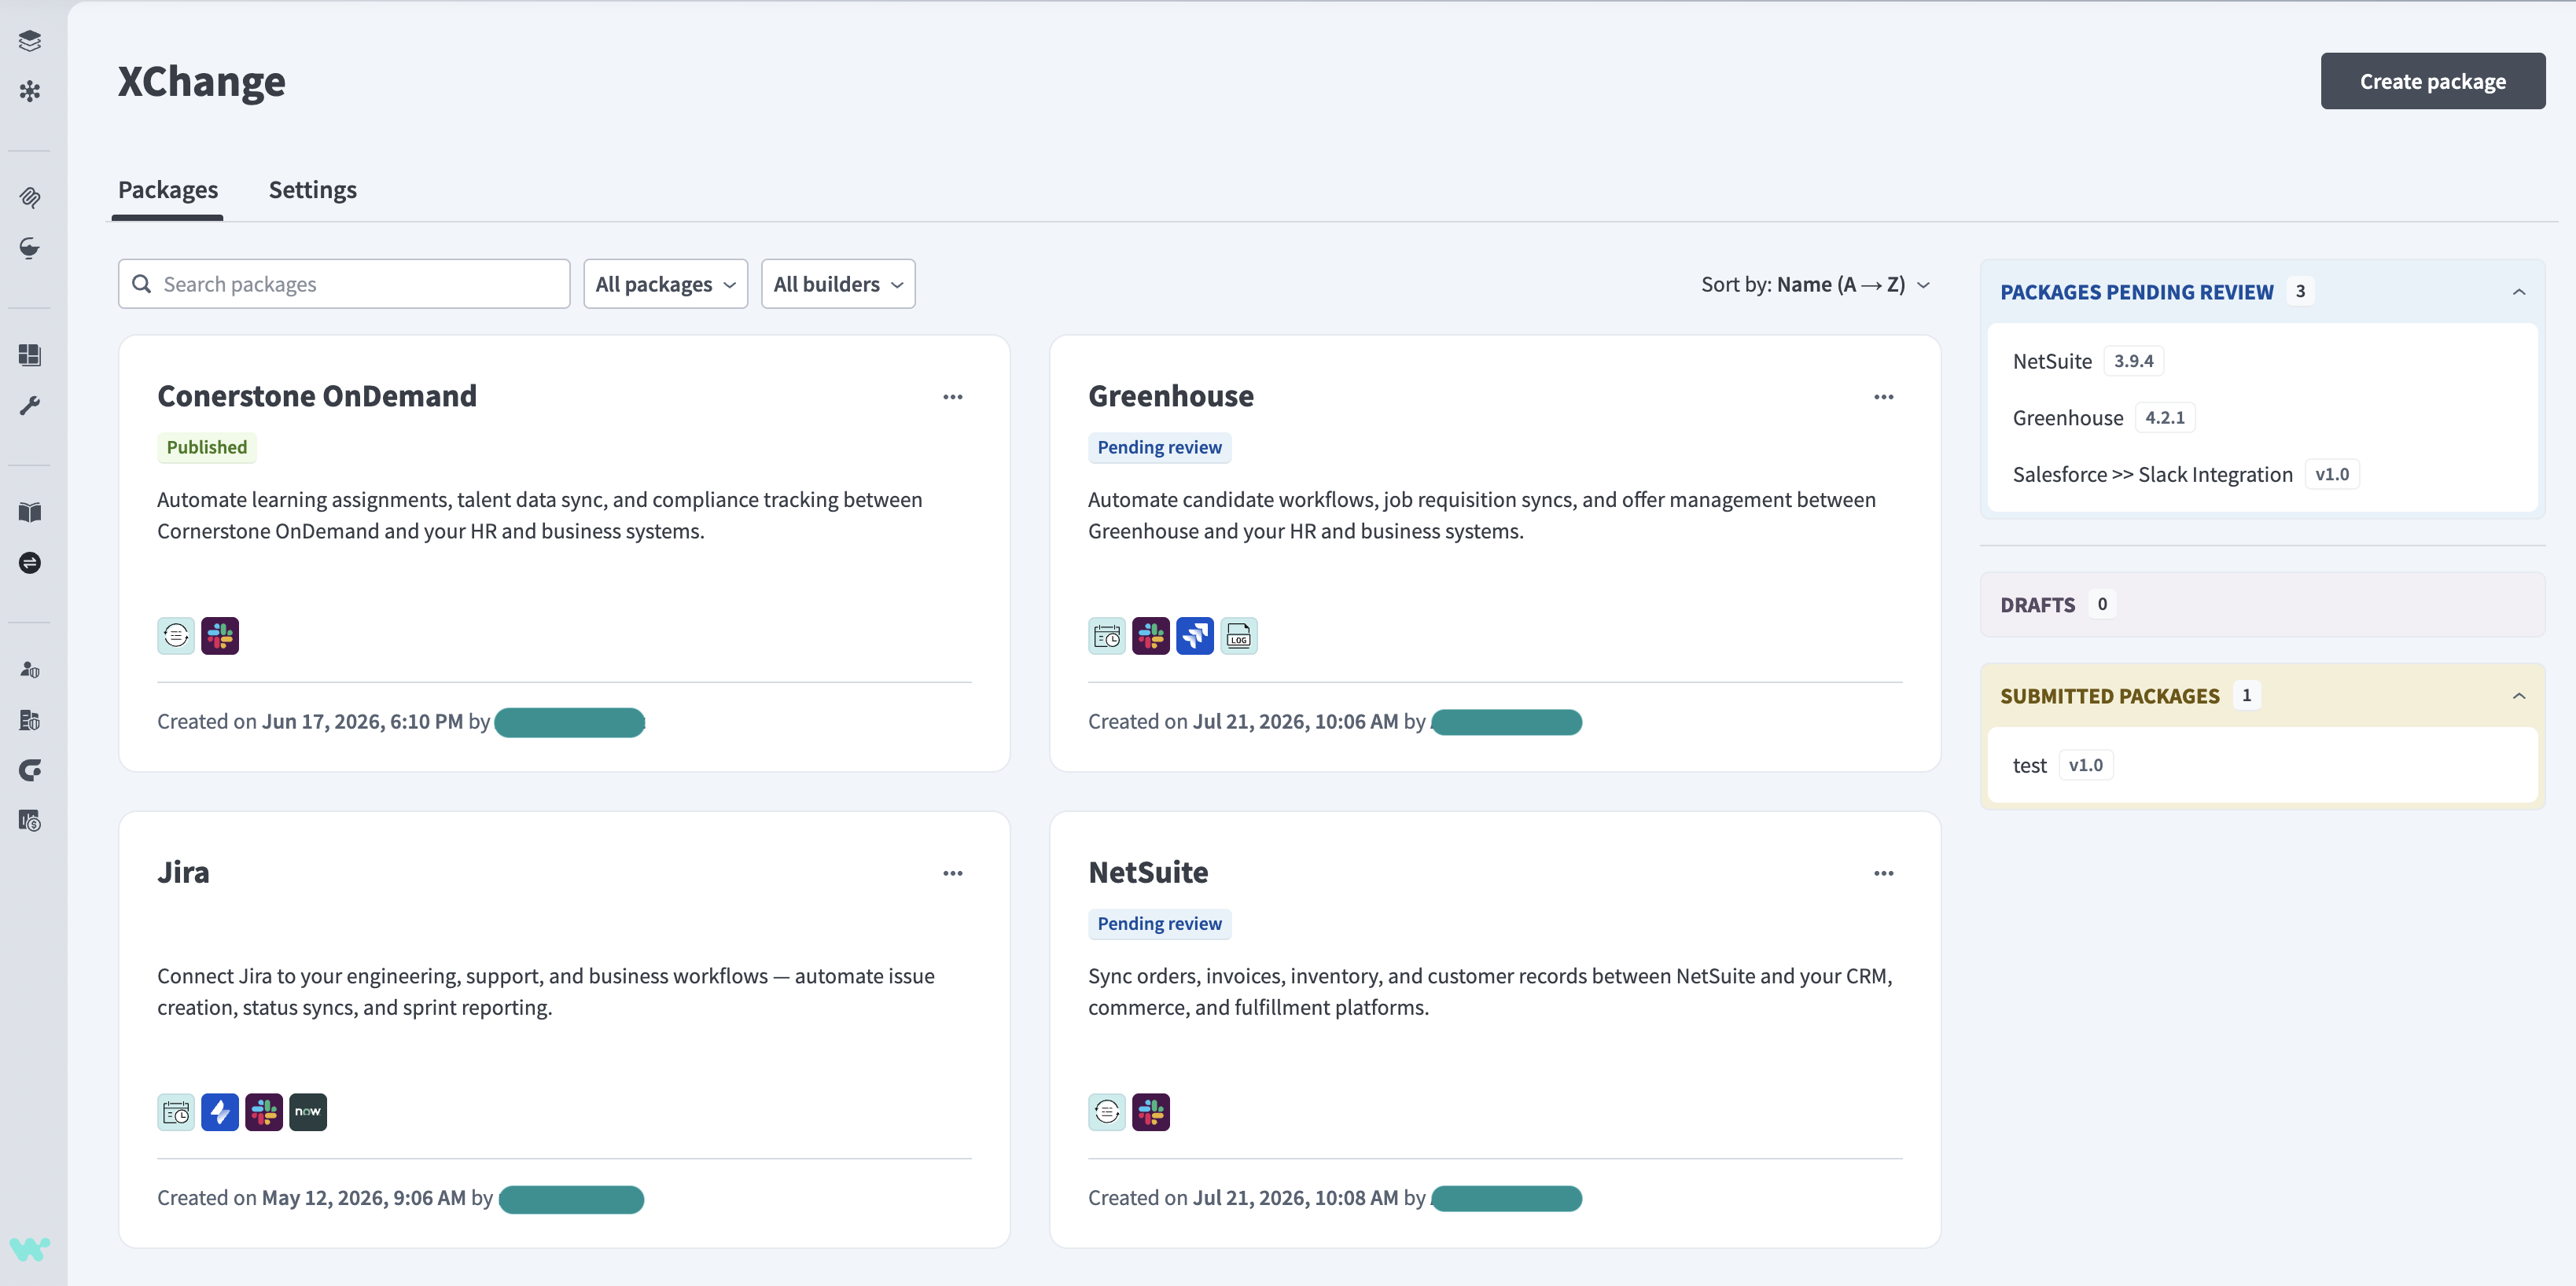
Task: Click the Workato logo at sidebar bottom
Action: pyautogui.click(x=30, y=1248)
